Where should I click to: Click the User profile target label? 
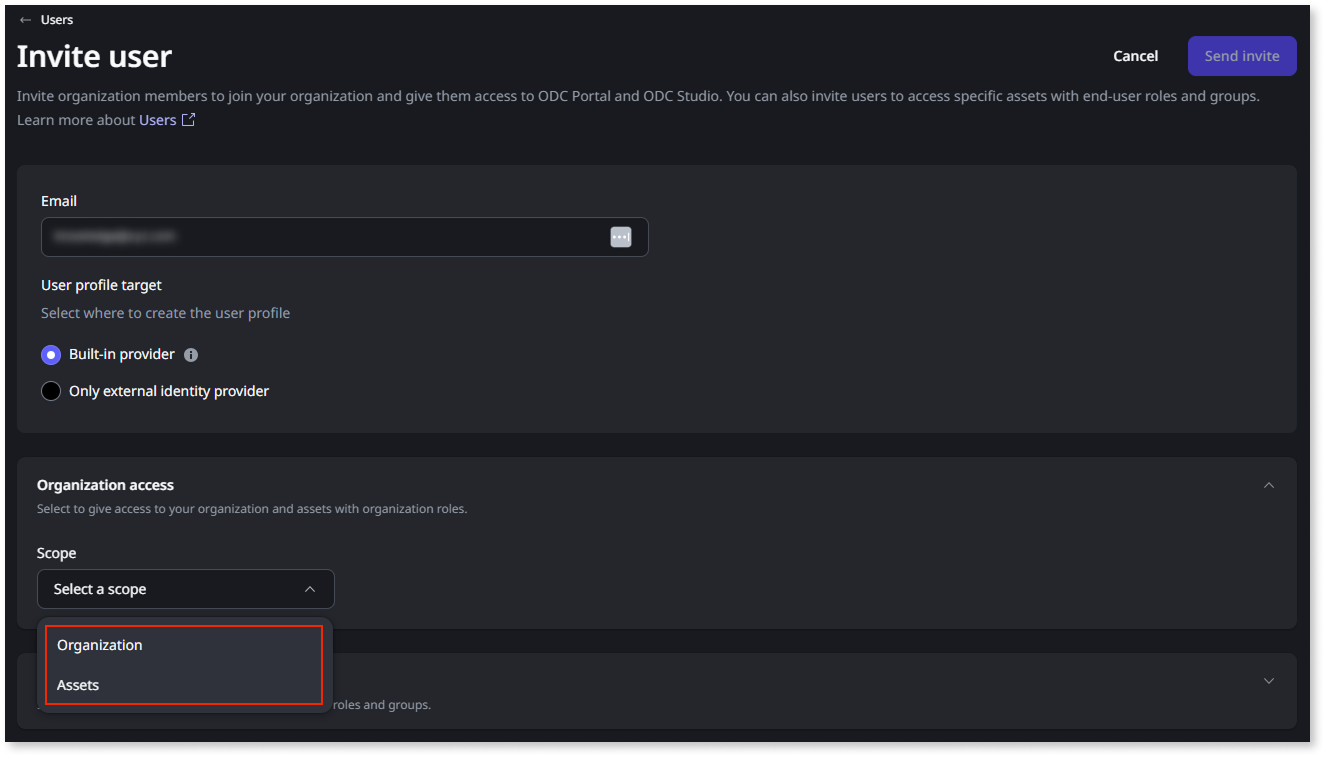101,285
